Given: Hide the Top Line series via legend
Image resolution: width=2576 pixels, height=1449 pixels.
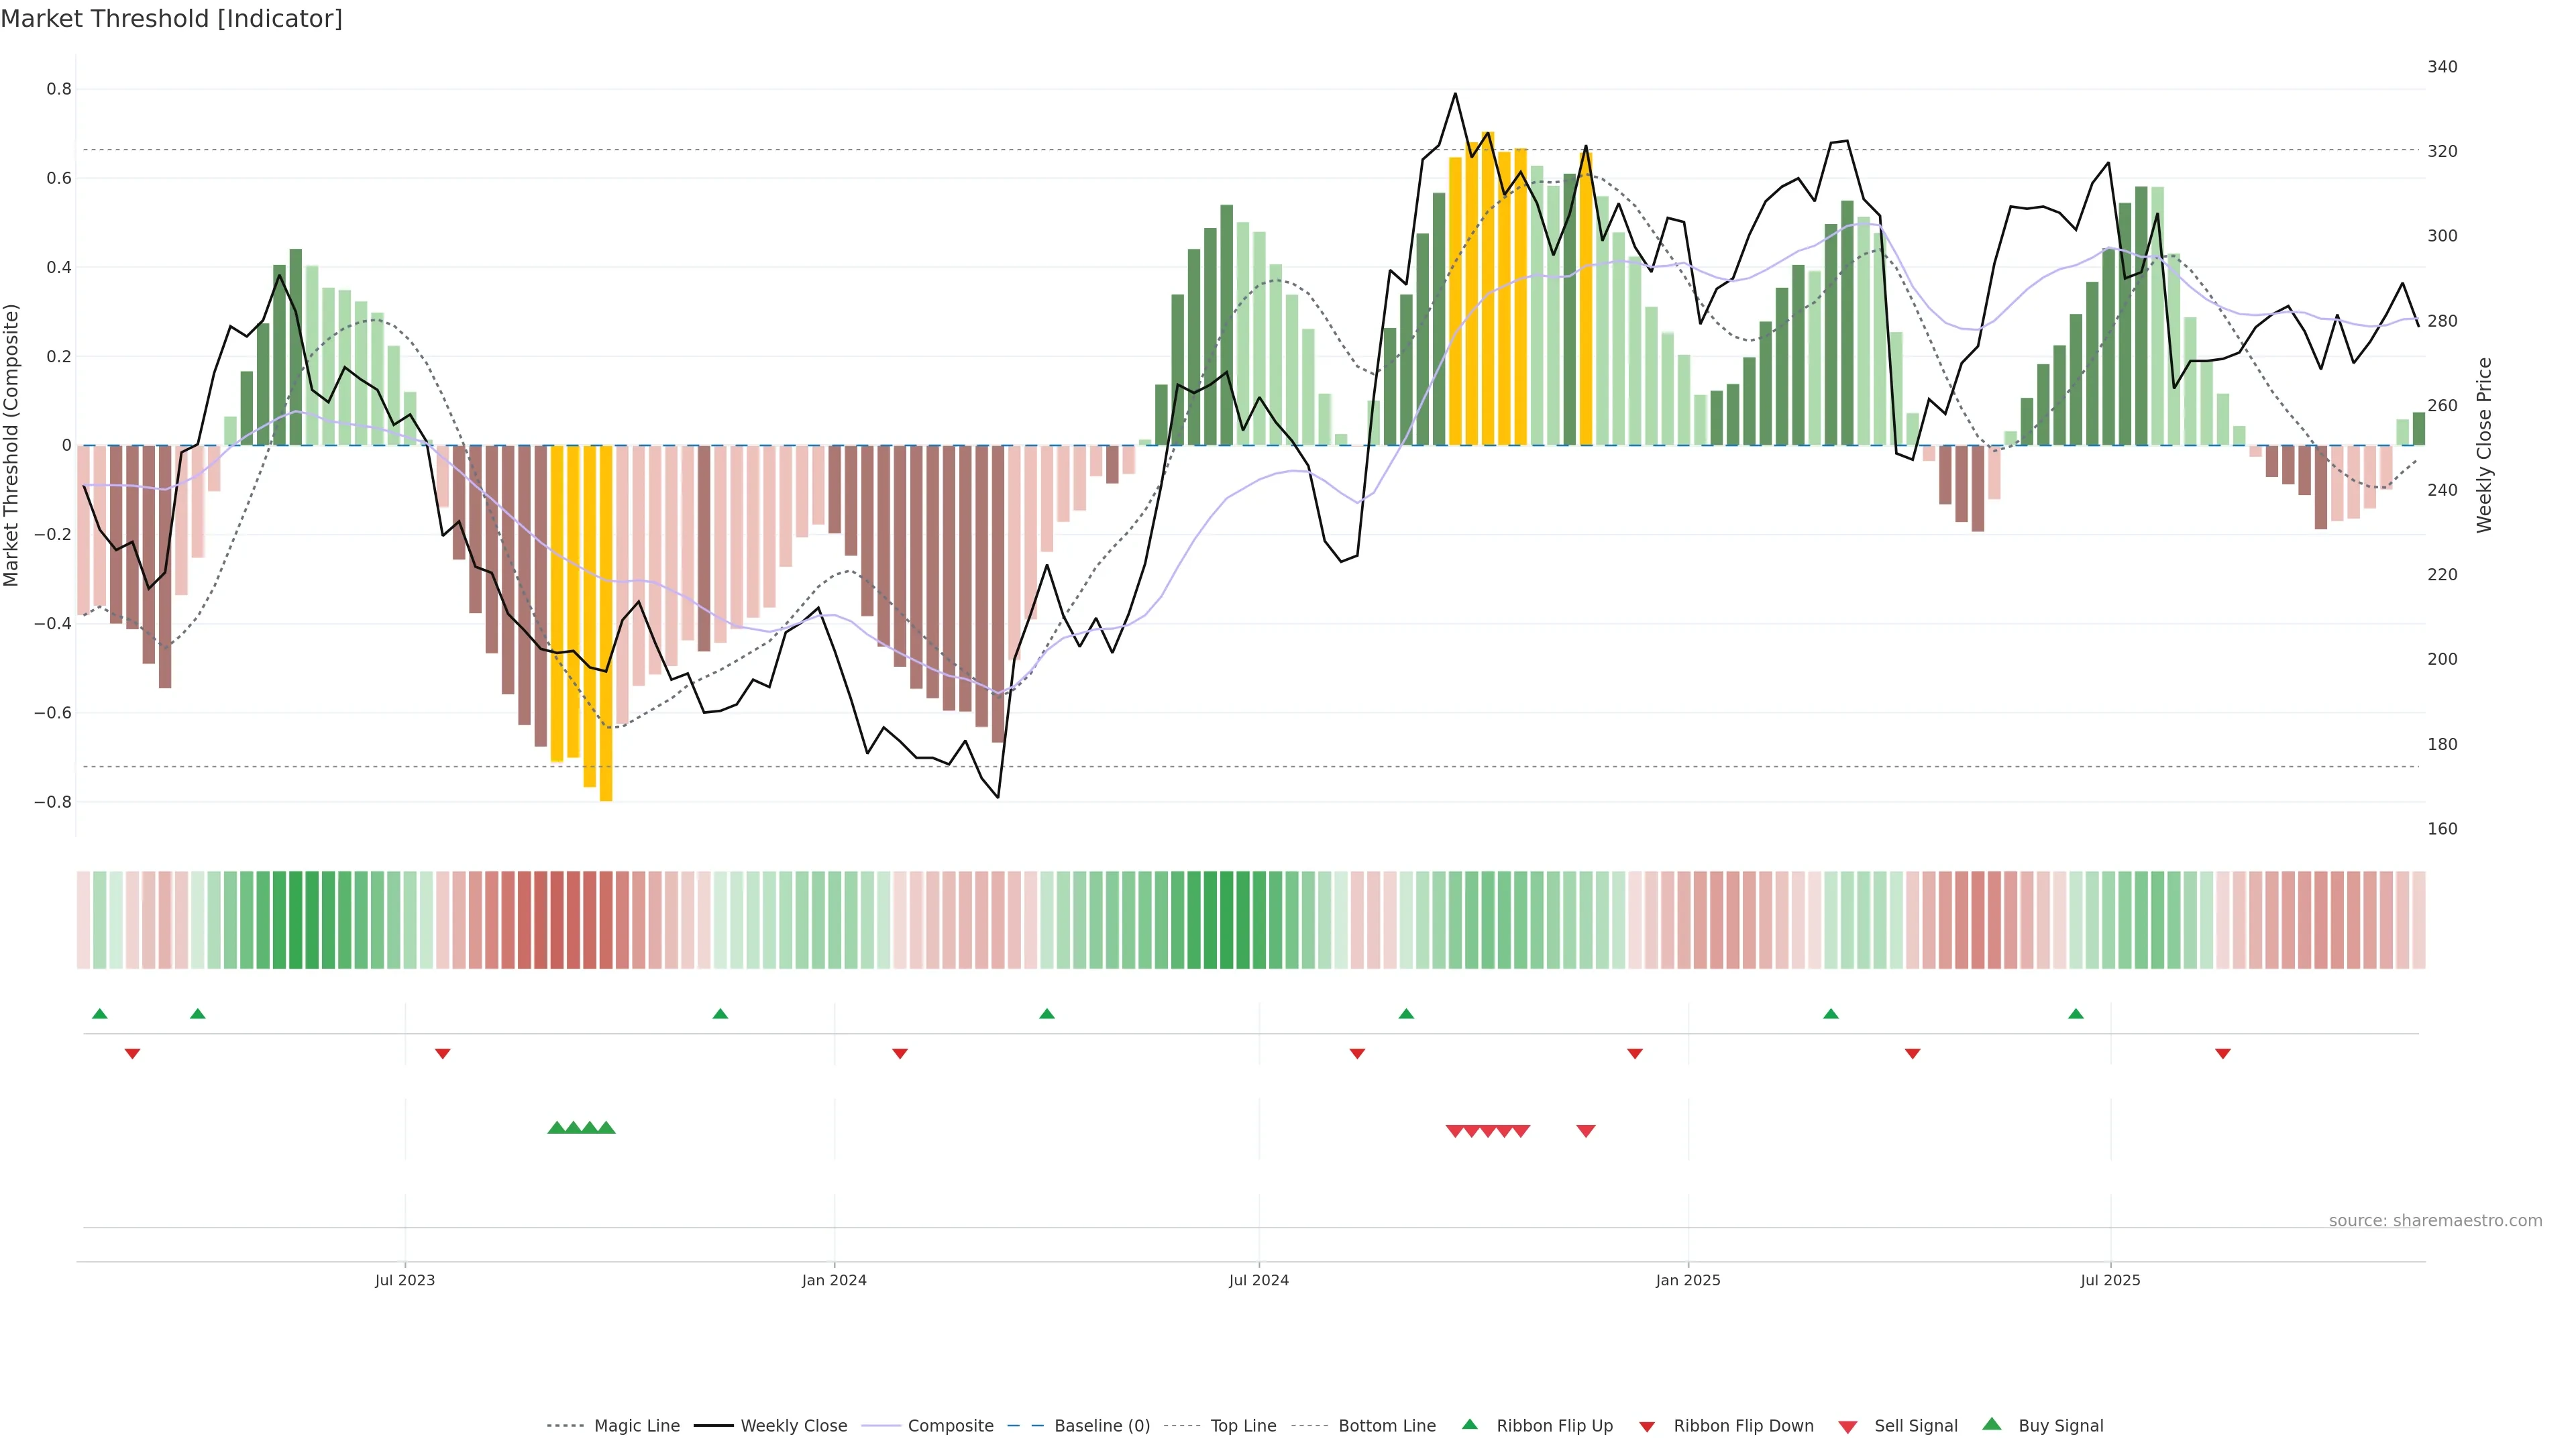Looking at the screenshot, I should coord(1243,1426).
